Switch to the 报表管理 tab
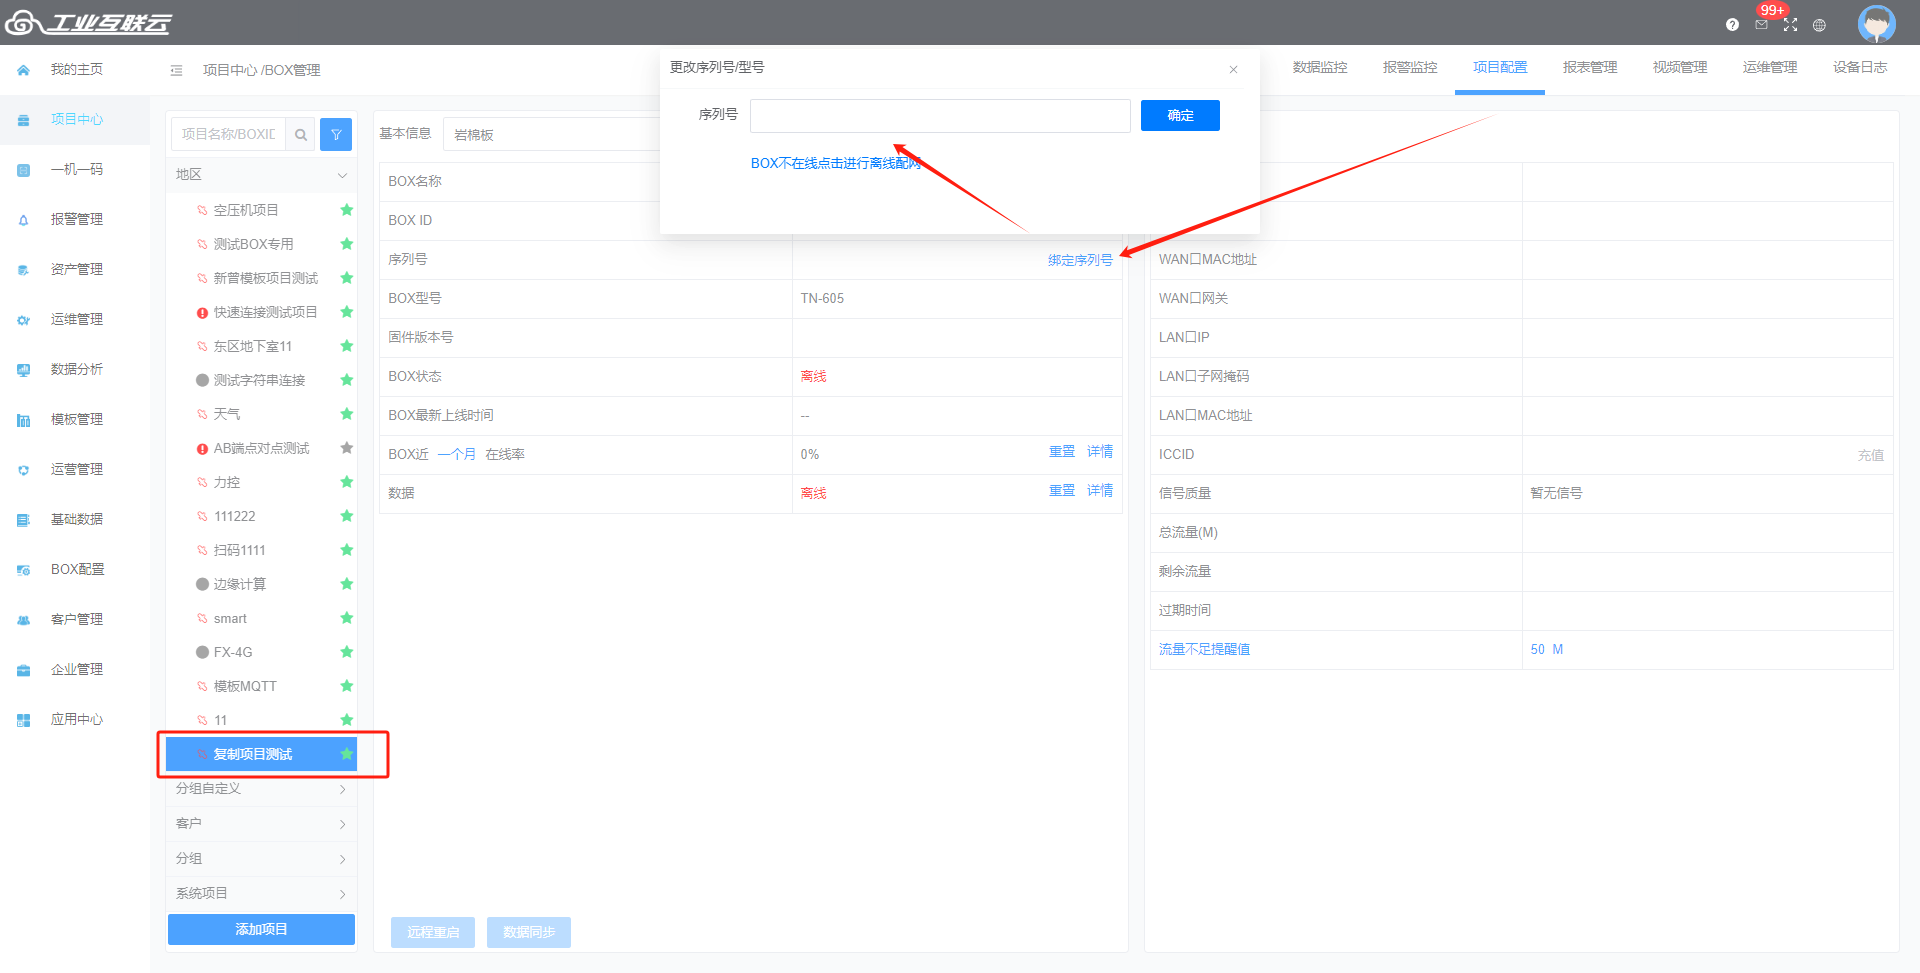 1590,67
